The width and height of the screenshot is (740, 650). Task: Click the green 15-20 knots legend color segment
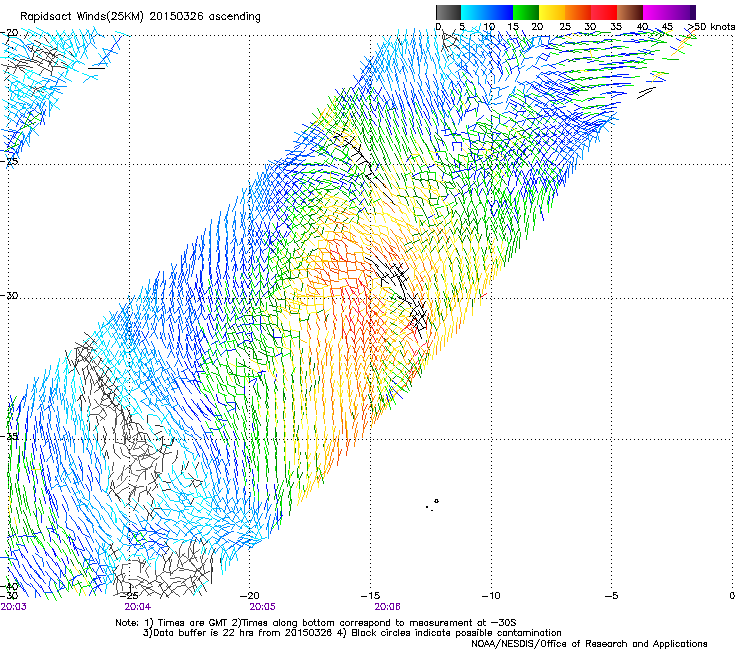click(526, 12)
